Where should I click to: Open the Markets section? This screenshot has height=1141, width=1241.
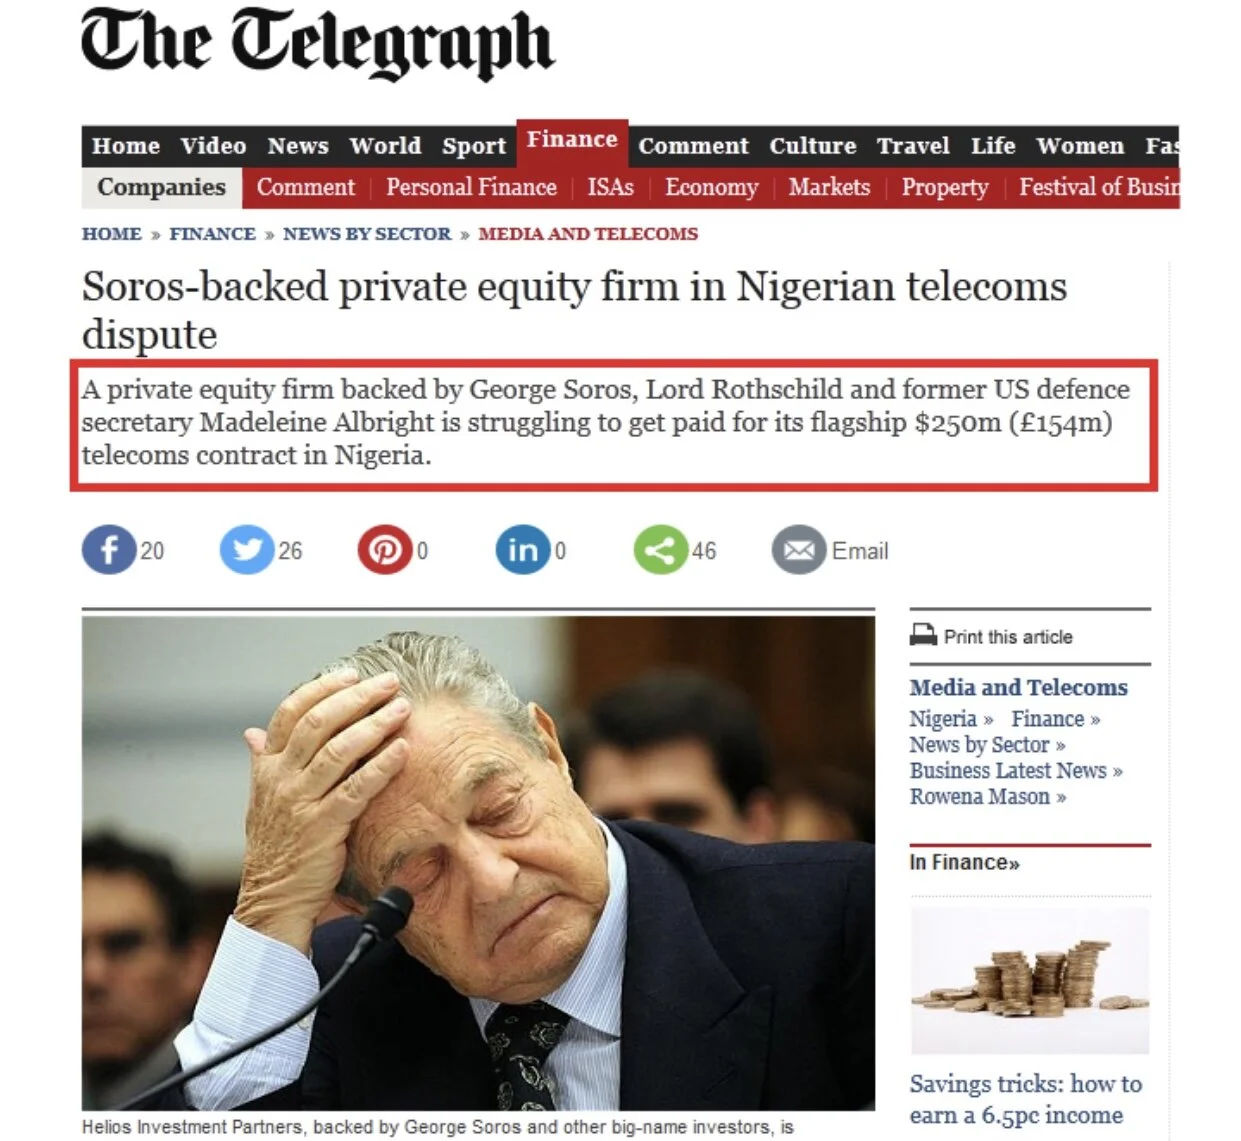coord(829,187)
